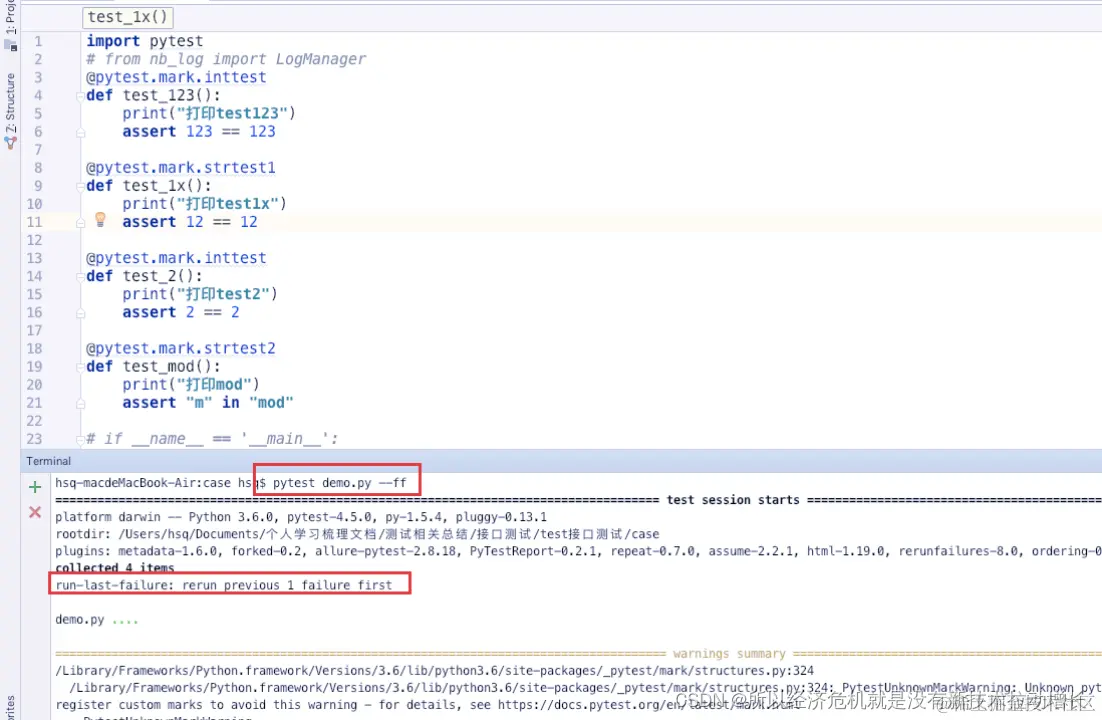This screenshot has height=720, width=1102.
Task: Click the 'assert 12 == 12' statement
Action: (190, 222)
